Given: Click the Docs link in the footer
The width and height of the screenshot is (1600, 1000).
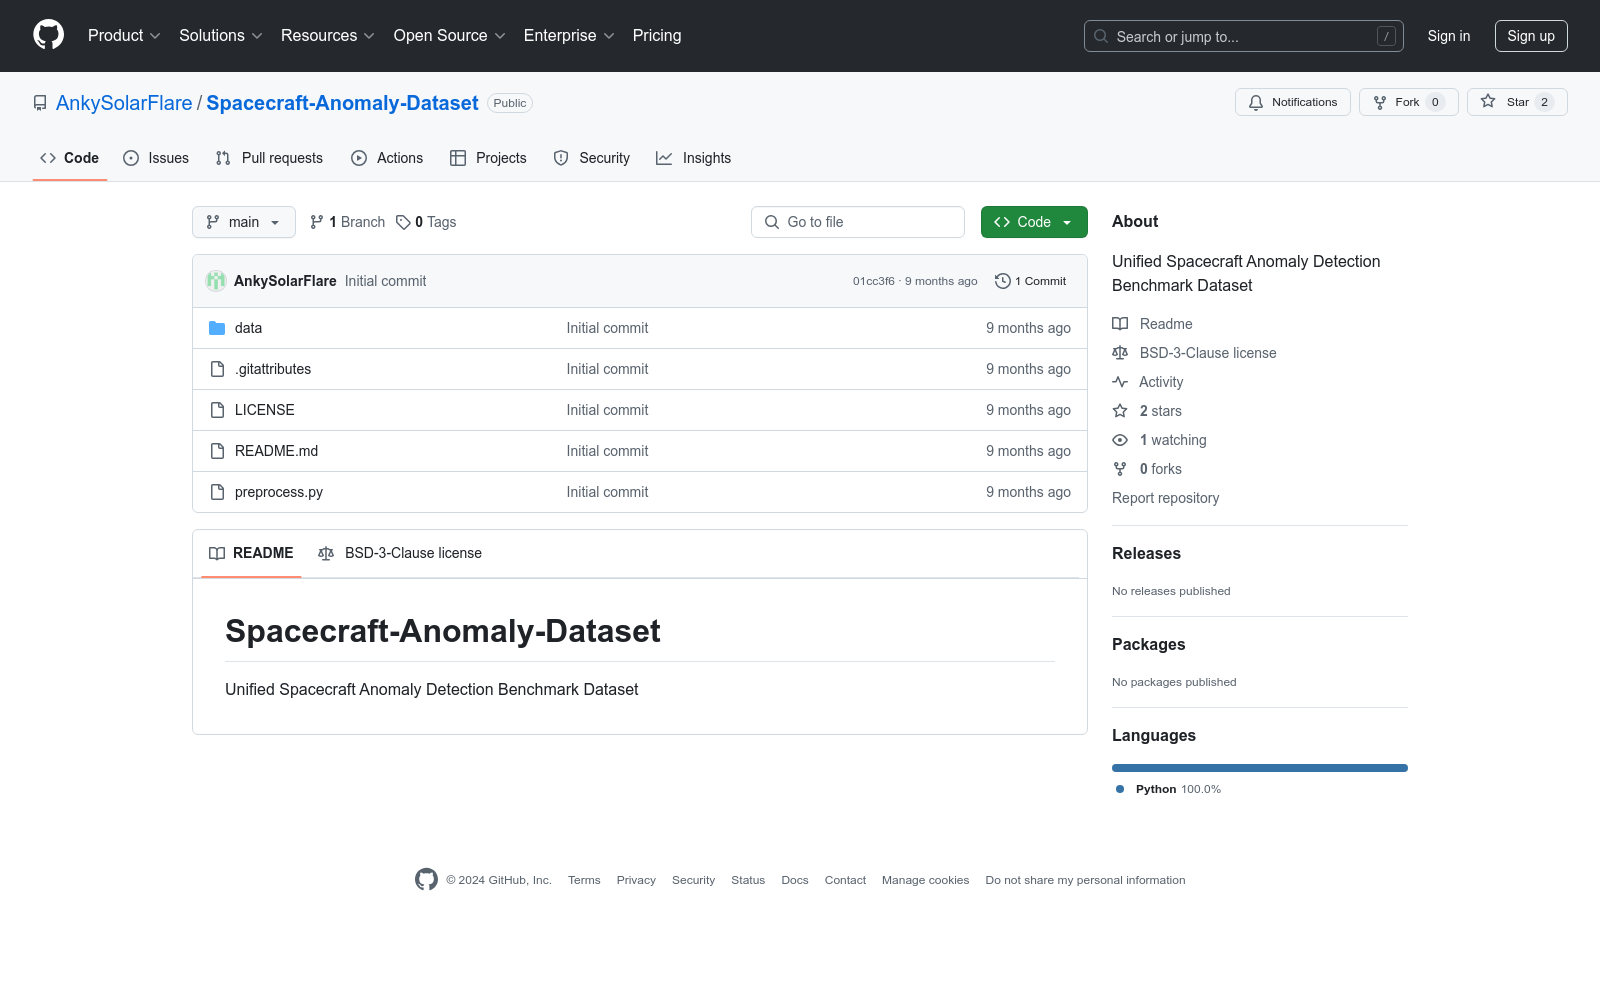Looking at the screenshot, I should coord(795,880).
